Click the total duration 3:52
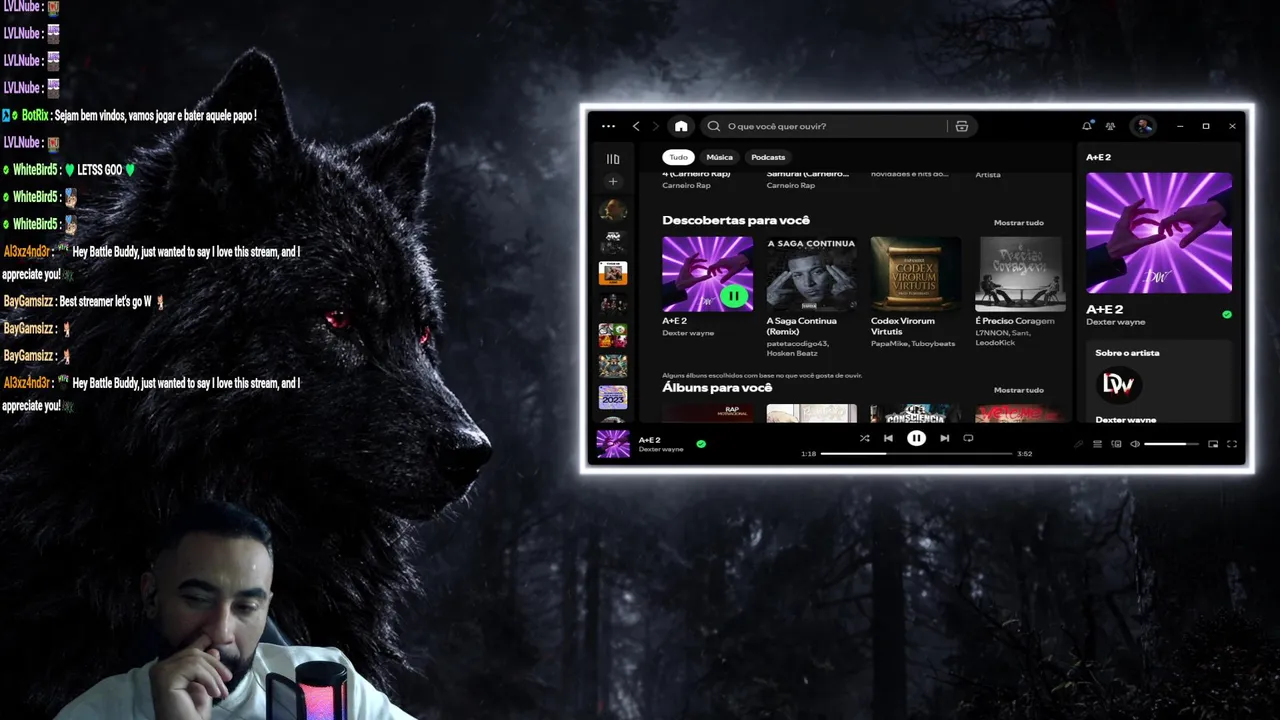This screenshot has height=720, width=1280. 1025,454
